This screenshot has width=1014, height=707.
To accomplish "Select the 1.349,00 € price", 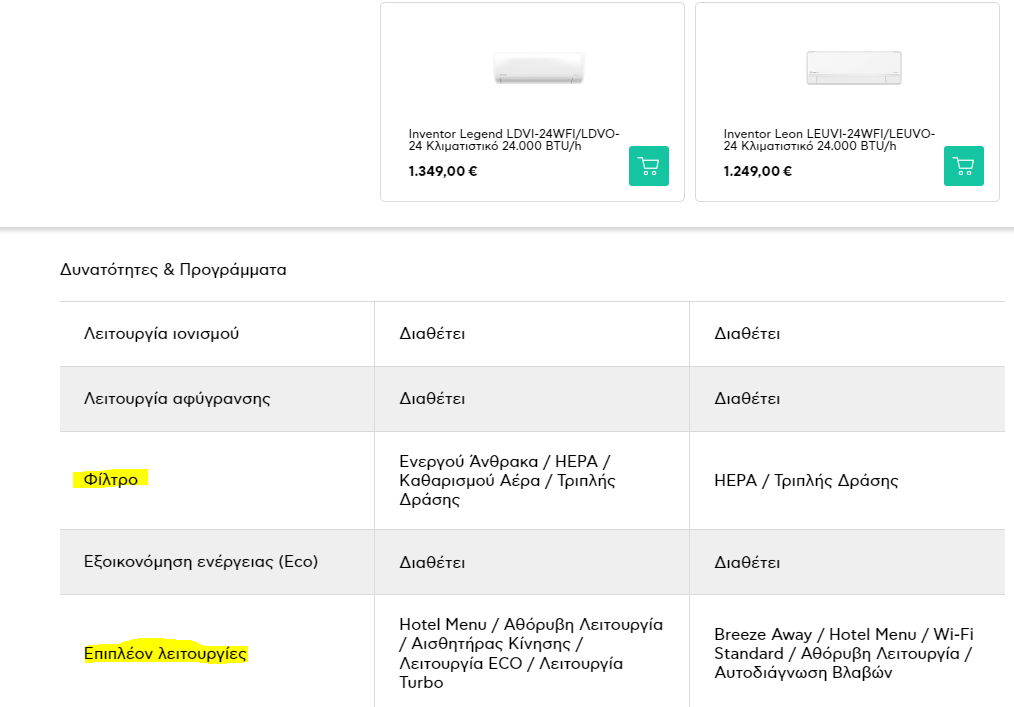I will click(x=443, y=171).
